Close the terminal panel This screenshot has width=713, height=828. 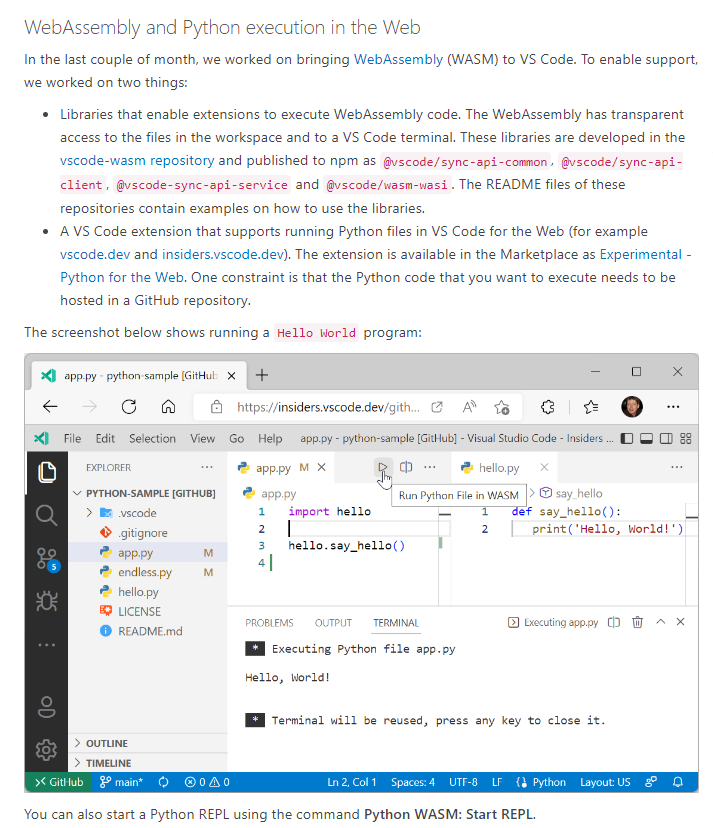[x=680, y=622]
